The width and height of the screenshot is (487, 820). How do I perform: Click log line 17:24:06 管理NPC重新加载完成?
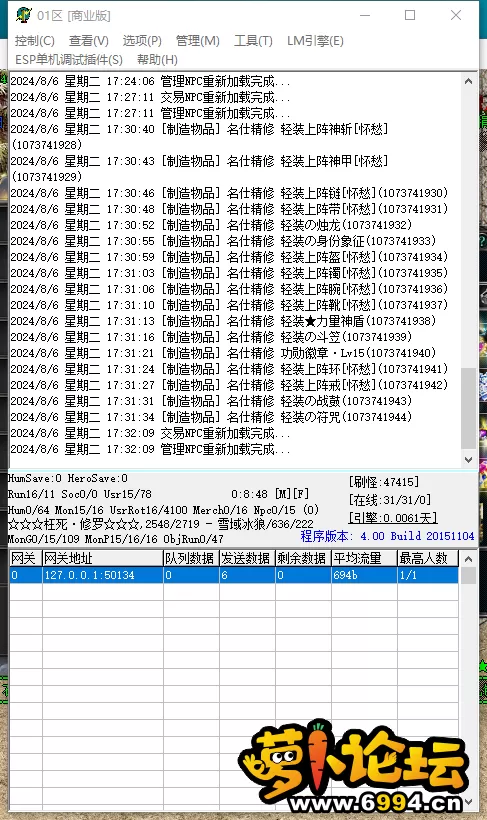click(150, 81)
